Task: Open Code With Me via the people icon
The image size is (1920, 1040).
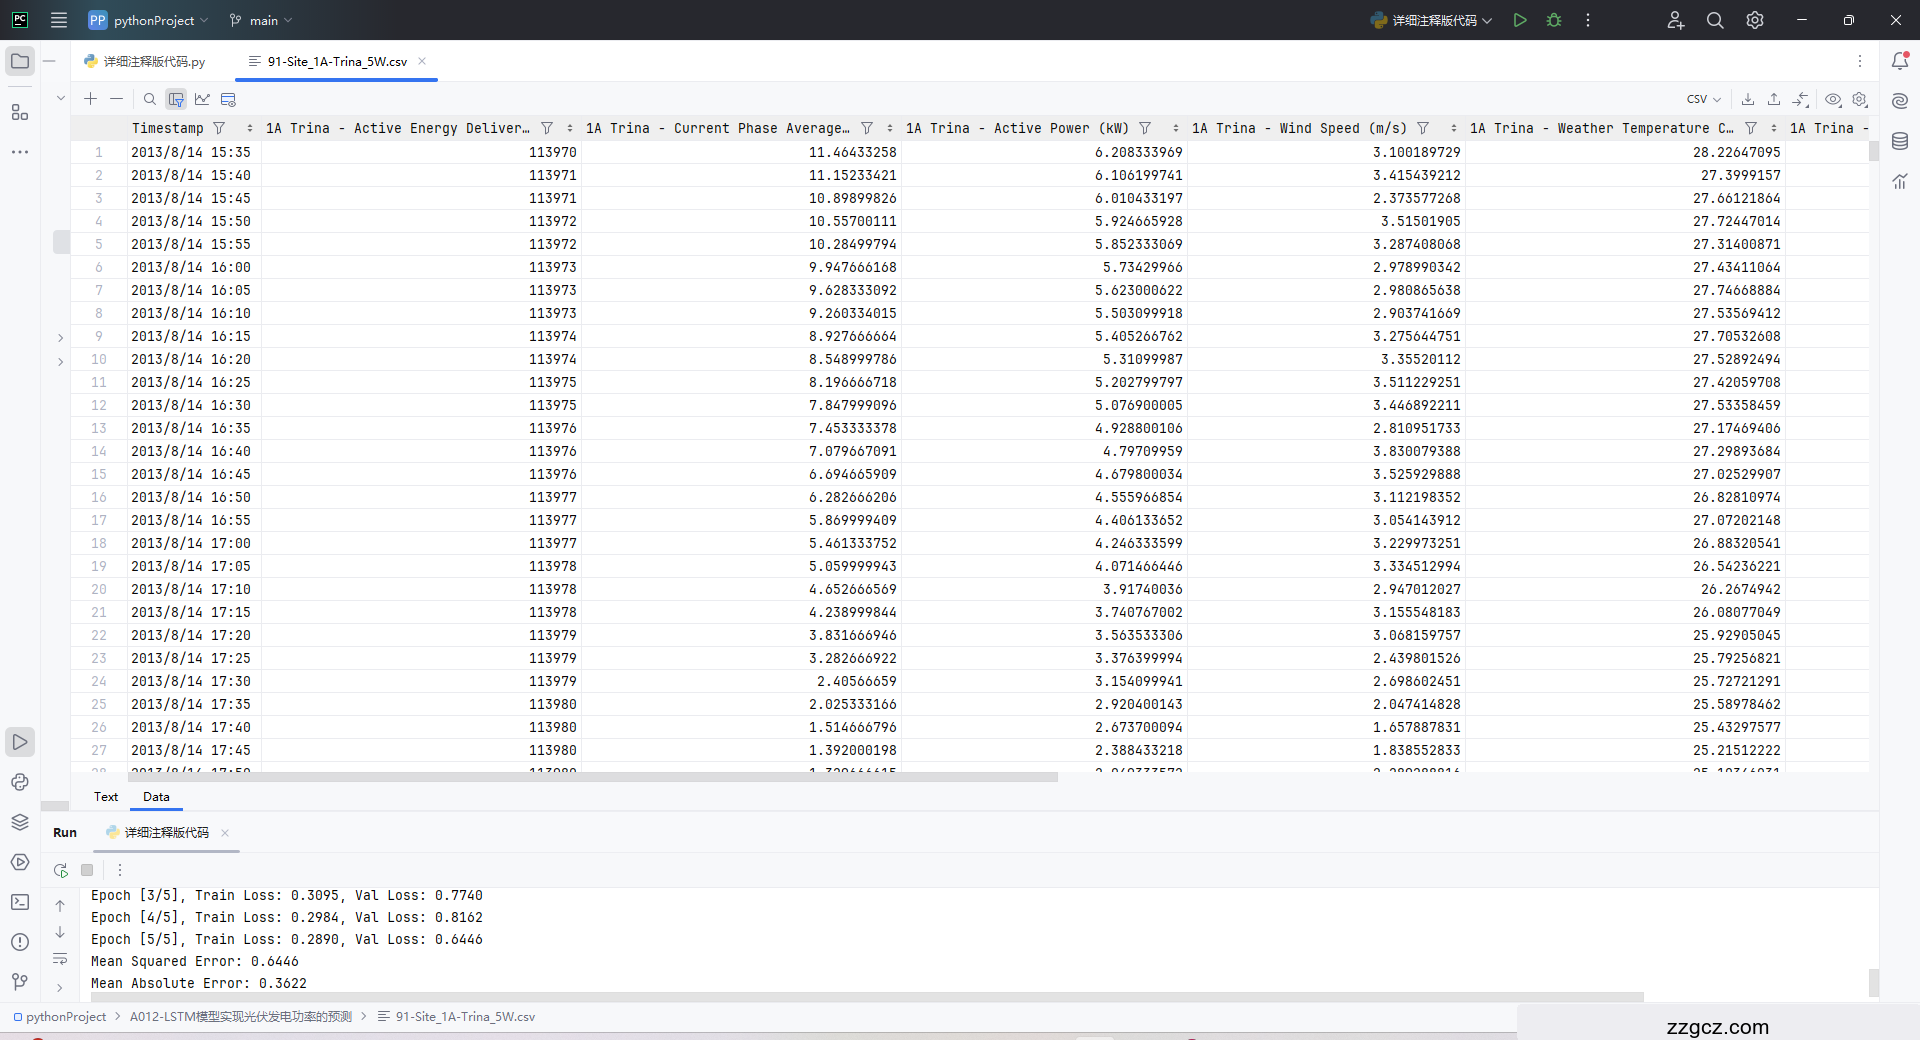Action: point(1675,20)
